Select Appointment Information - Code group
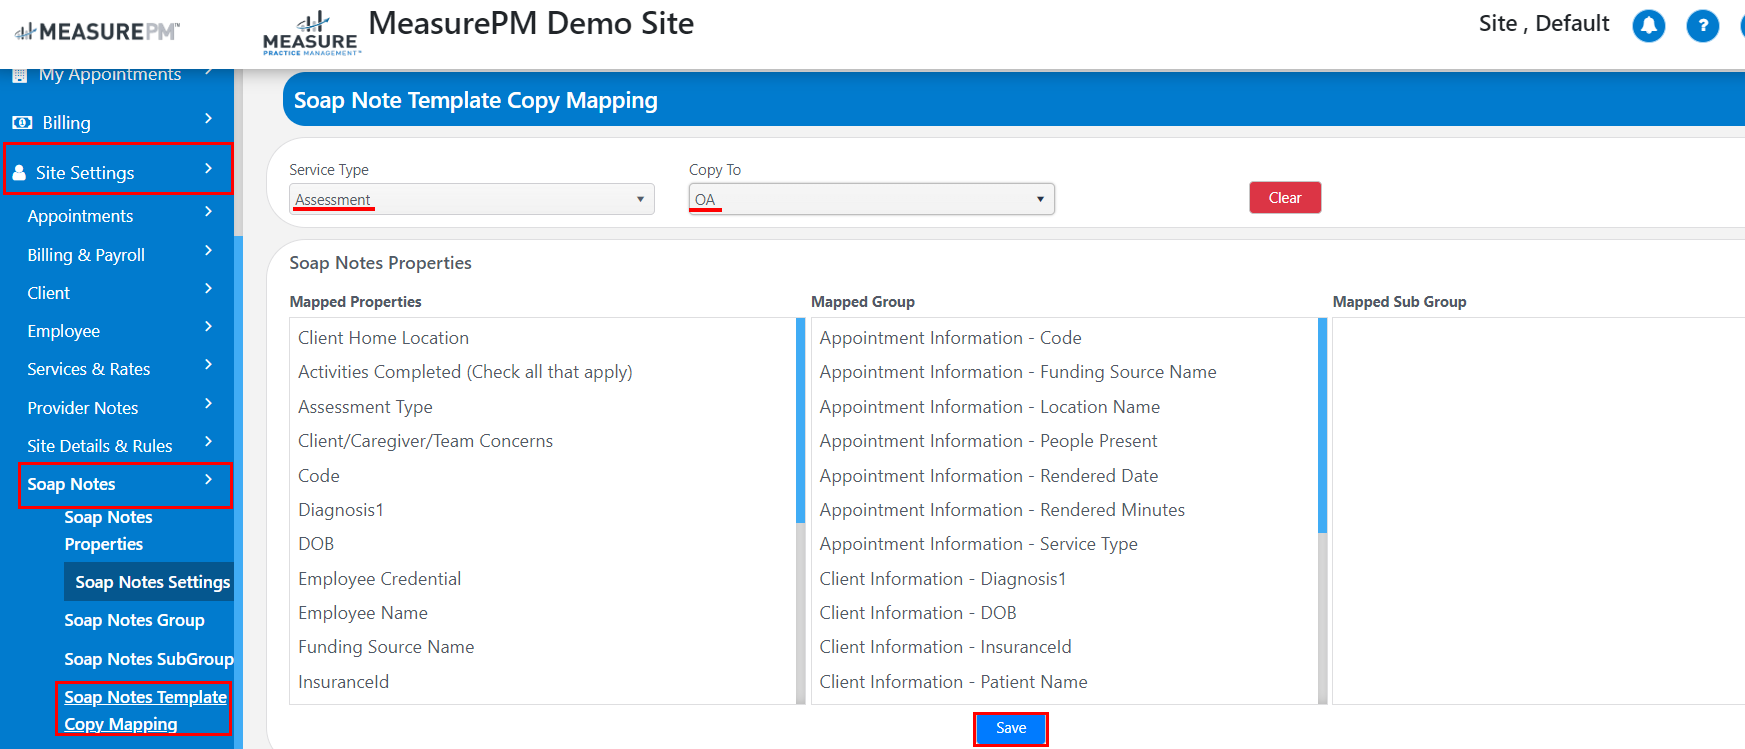The width and height of the screenshot is (1745, 749). click(950, 338)
